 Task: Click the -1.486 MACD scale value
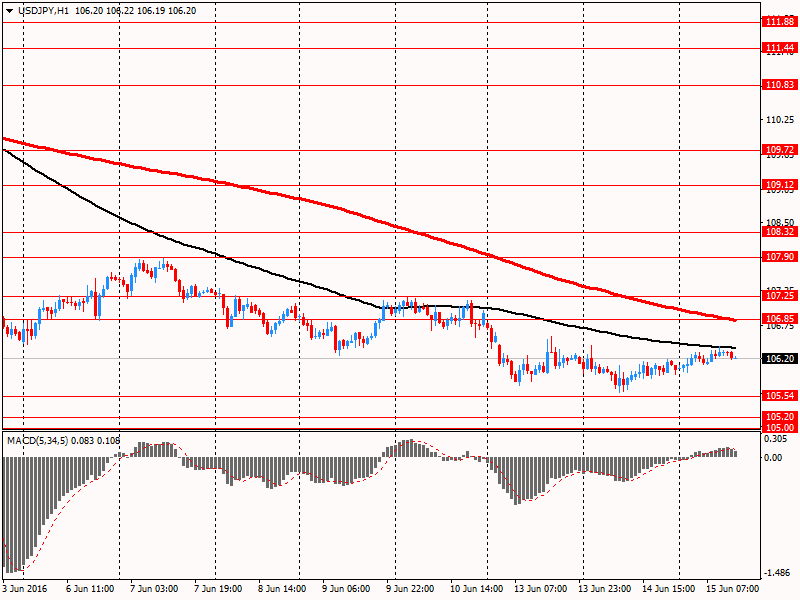coord(778,573)
